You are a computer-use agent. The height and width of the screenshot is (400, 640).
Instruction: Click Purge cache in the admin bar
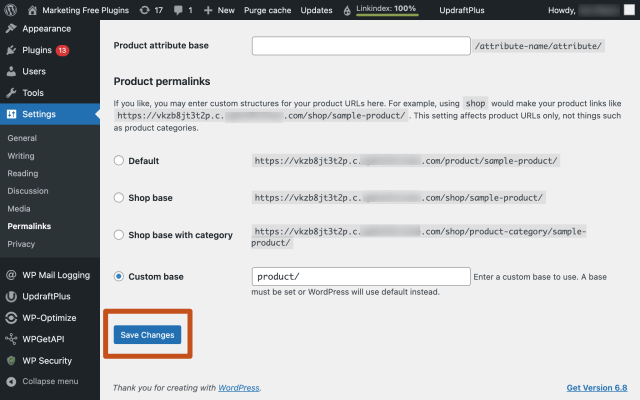click(x=267, y=10)
